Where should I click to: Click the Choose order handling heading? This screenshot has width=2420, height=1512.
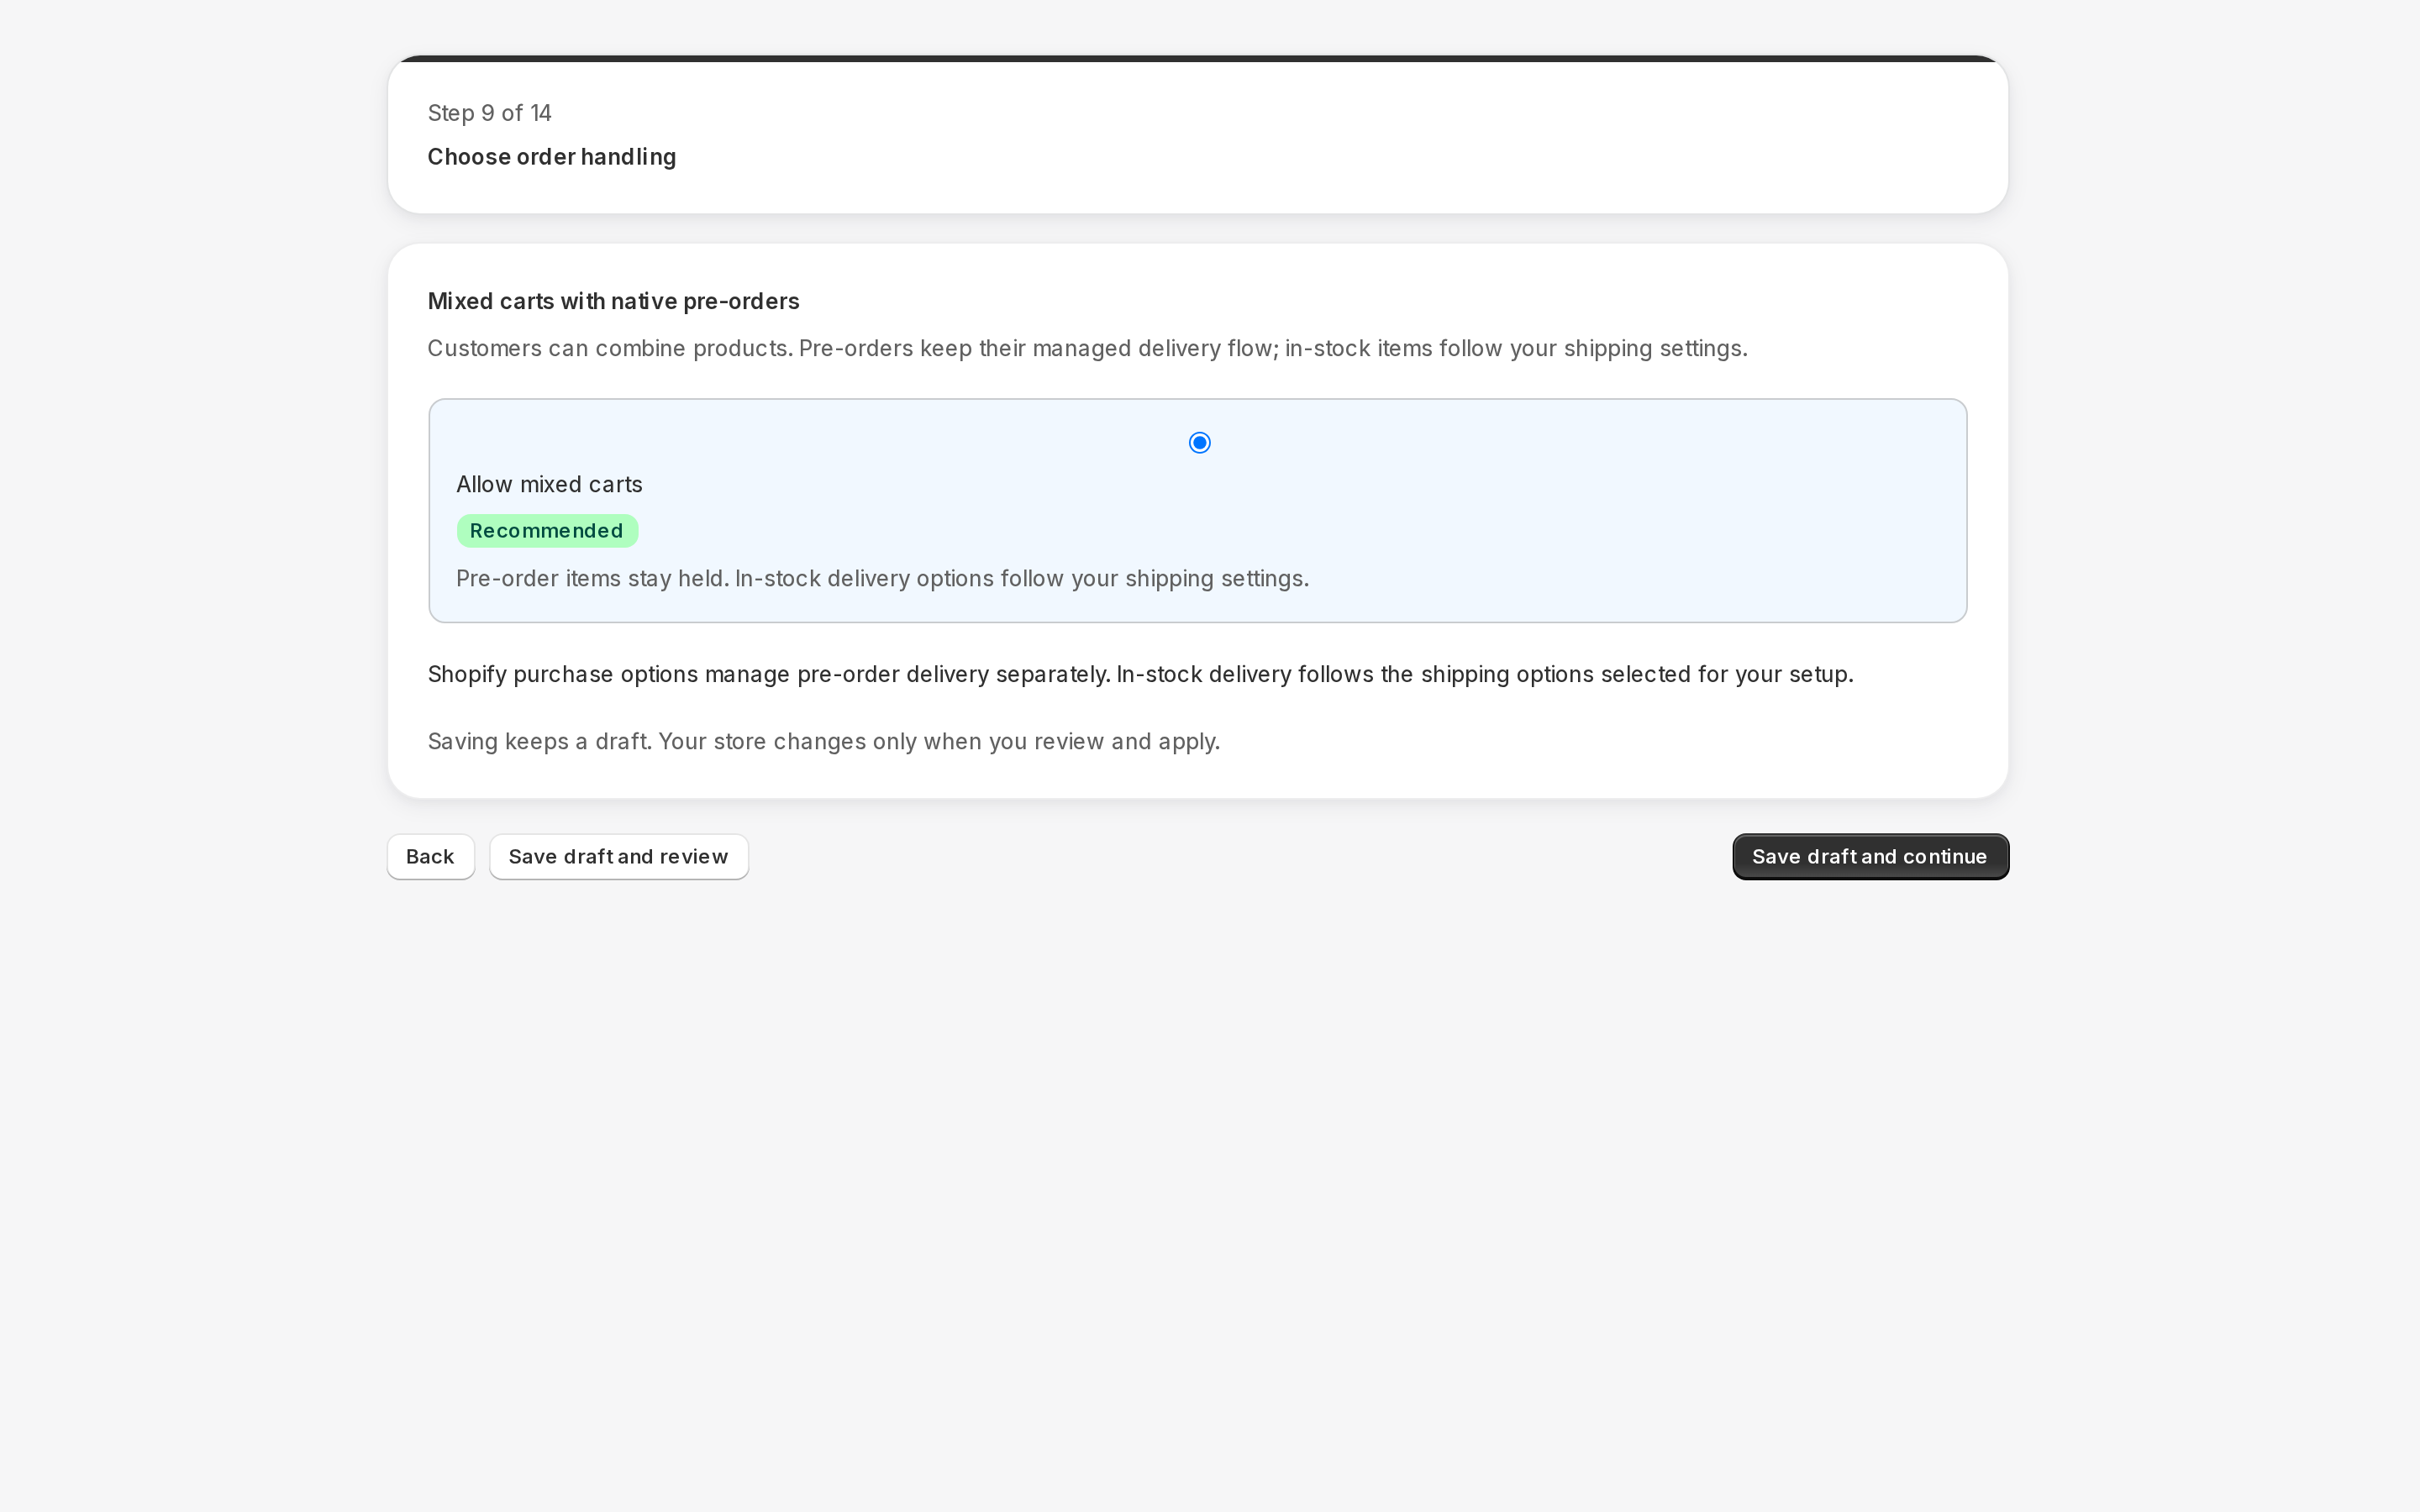coord(552,157)
